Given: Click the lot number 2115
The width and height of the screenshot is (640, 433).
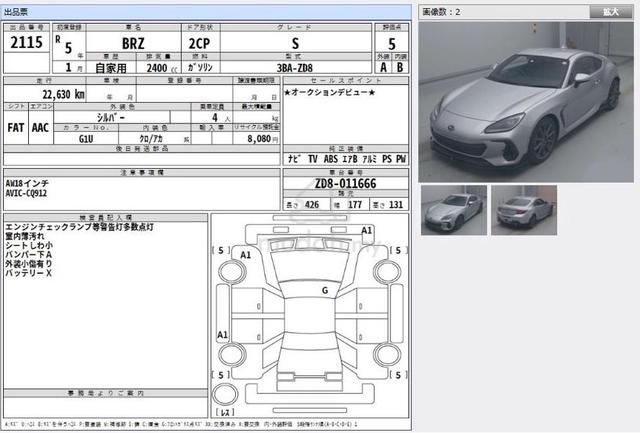Looking at the screenshot, I should click(27, 42).
